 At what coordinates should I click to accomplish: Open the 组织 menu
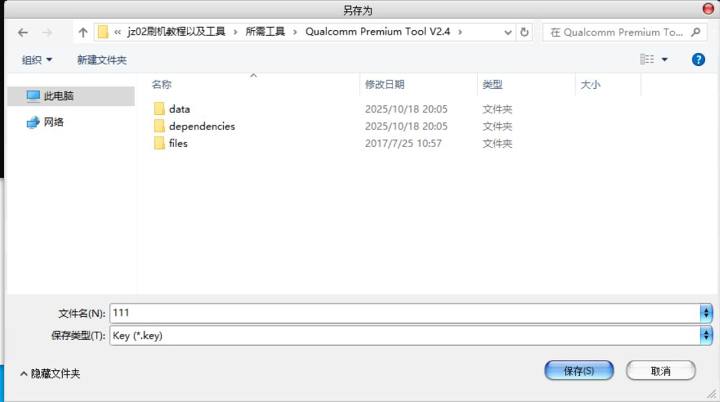37,60
